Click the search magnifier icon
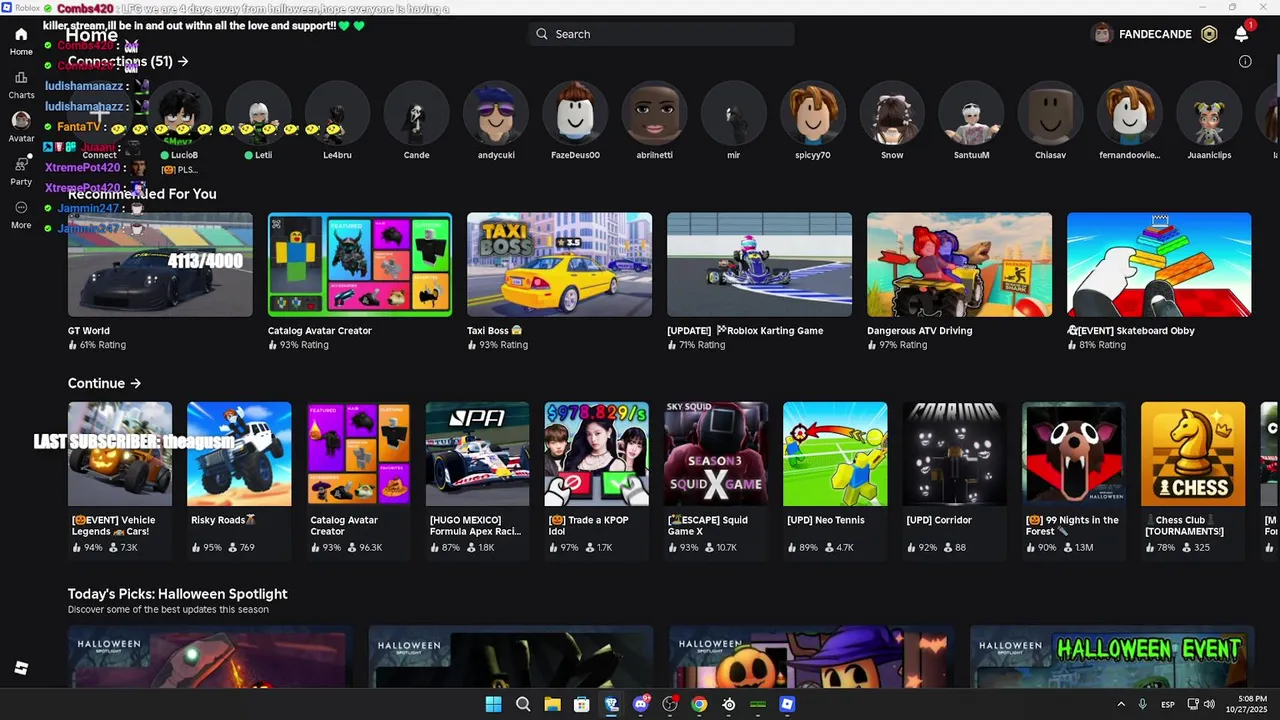The width and height of the screenshot is (1280, 720). pos(542,34)
